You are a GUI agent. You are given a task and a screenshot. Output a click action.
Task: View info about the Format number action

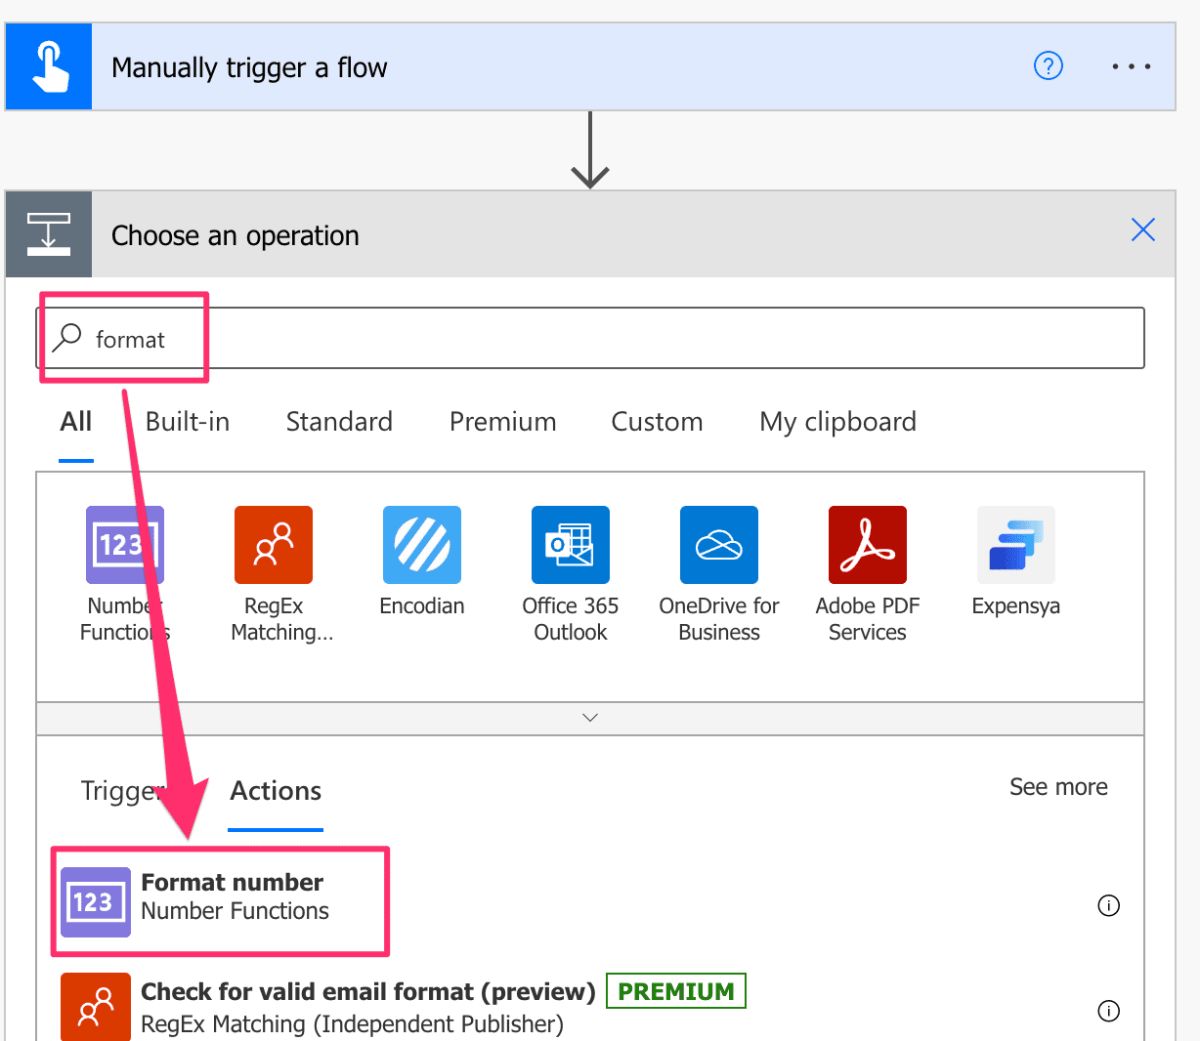tap(1108, 906)
